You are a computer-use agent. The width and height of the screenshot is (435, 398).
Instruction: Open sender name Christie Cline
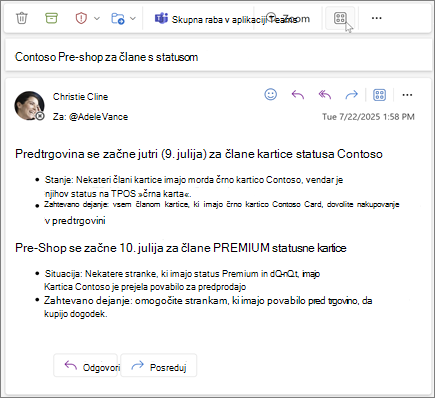[80, 97]
